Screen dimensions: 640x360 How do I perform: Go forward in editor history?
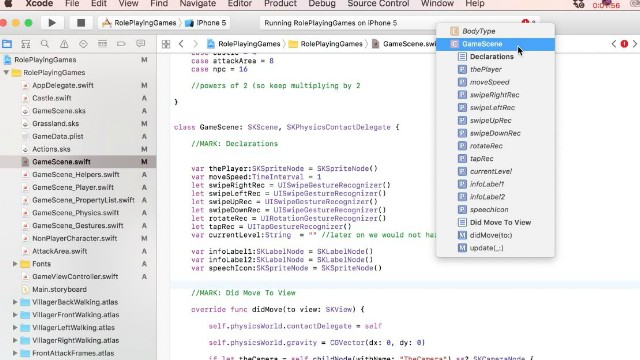(196, 44)
